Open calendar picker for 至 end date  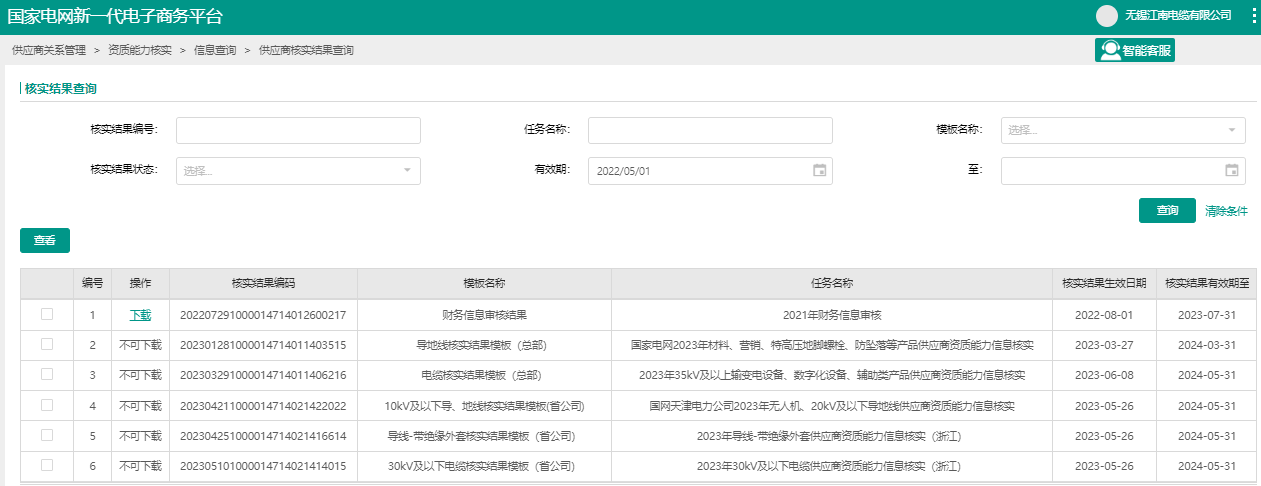(x=1232, y=171)
